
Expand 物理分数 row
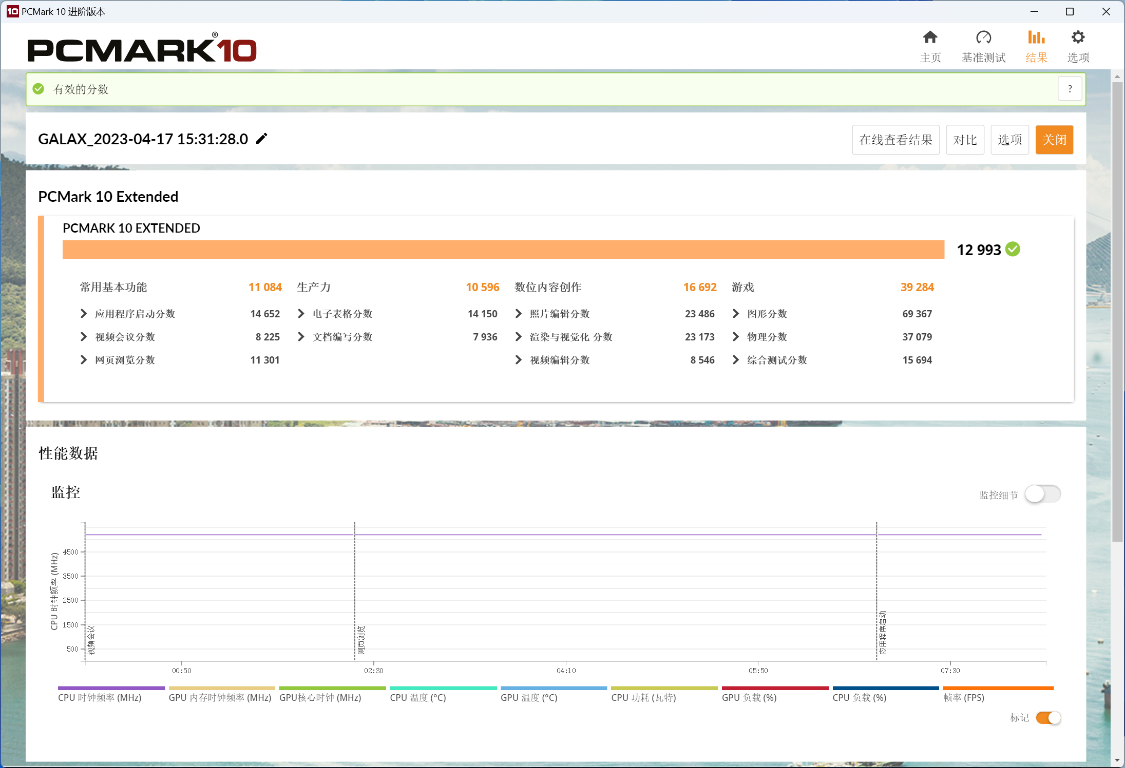pos(760,337)
